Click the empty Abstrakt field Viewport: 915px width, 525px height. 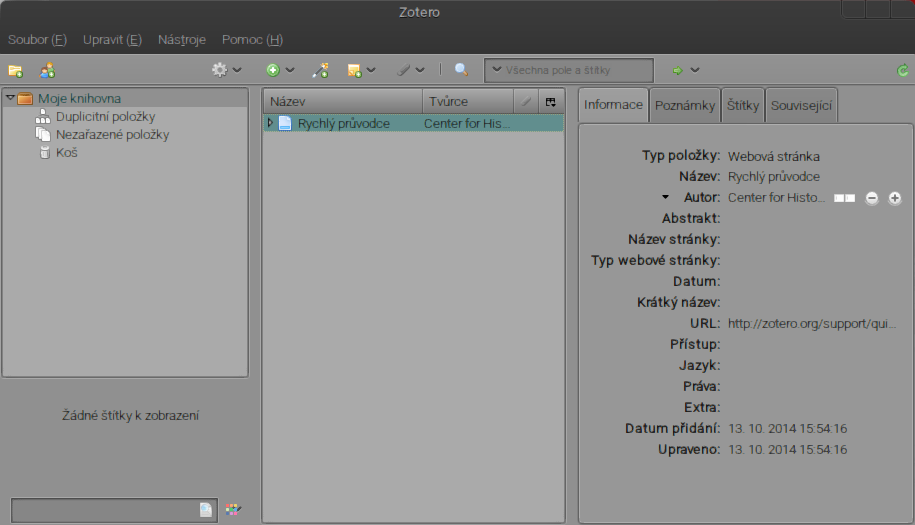814,219
